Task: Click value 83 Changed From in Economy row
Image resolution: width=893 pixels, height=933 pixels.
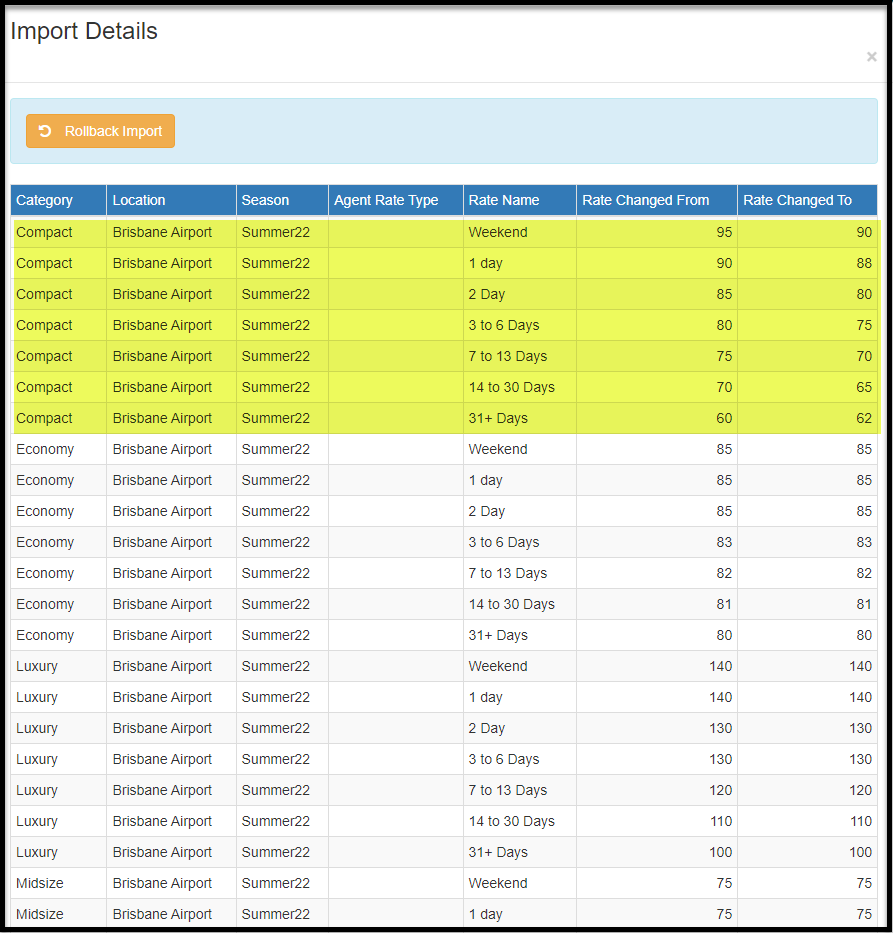Action: (x=724, y=542)
